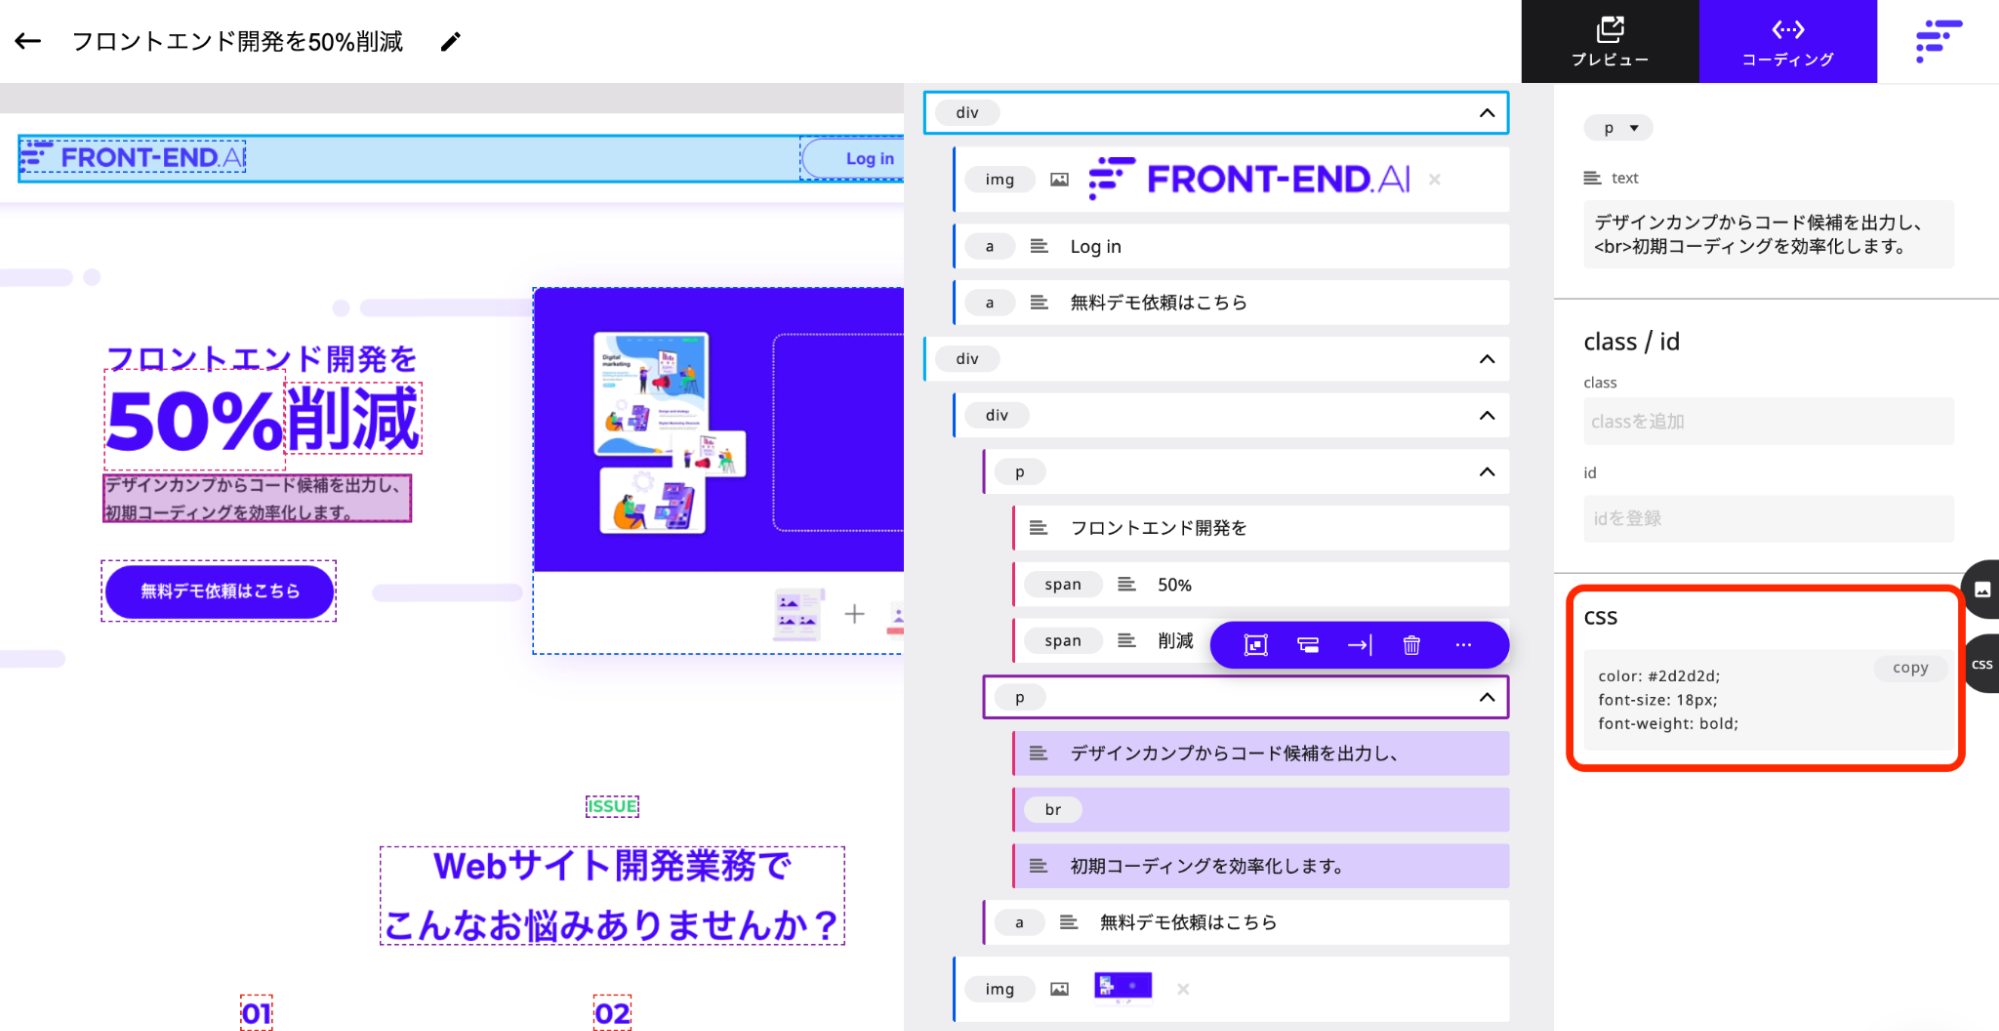This screenshot has height=1031, width=1999.
Task: Collapse the nested div node above the p element
Action: (x=1488, y=415)
